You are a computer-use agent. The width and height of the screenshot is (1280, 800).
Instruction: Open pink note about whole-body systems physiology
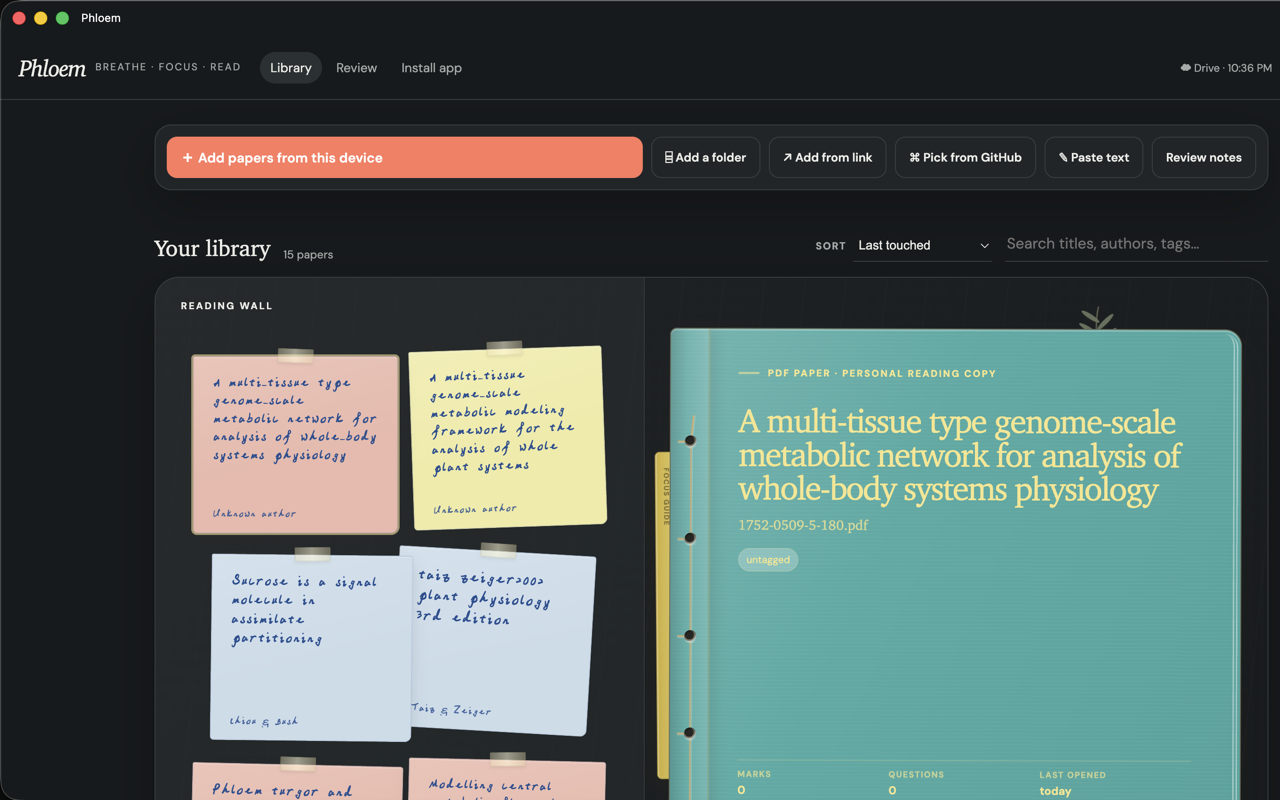(295, 443)
